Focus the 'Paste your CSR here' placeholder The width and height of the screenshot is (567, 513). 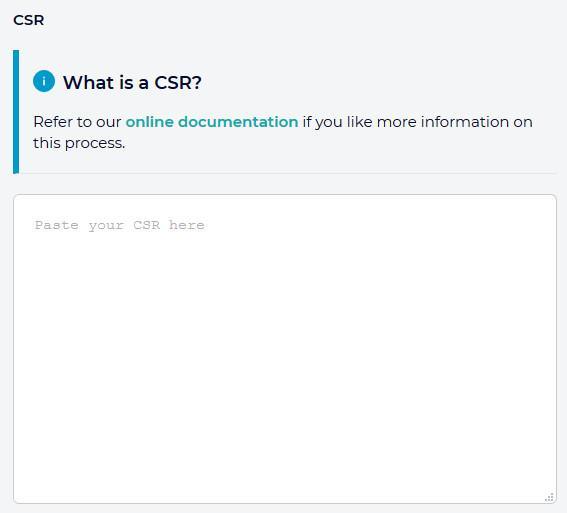(x=120, y=225)
